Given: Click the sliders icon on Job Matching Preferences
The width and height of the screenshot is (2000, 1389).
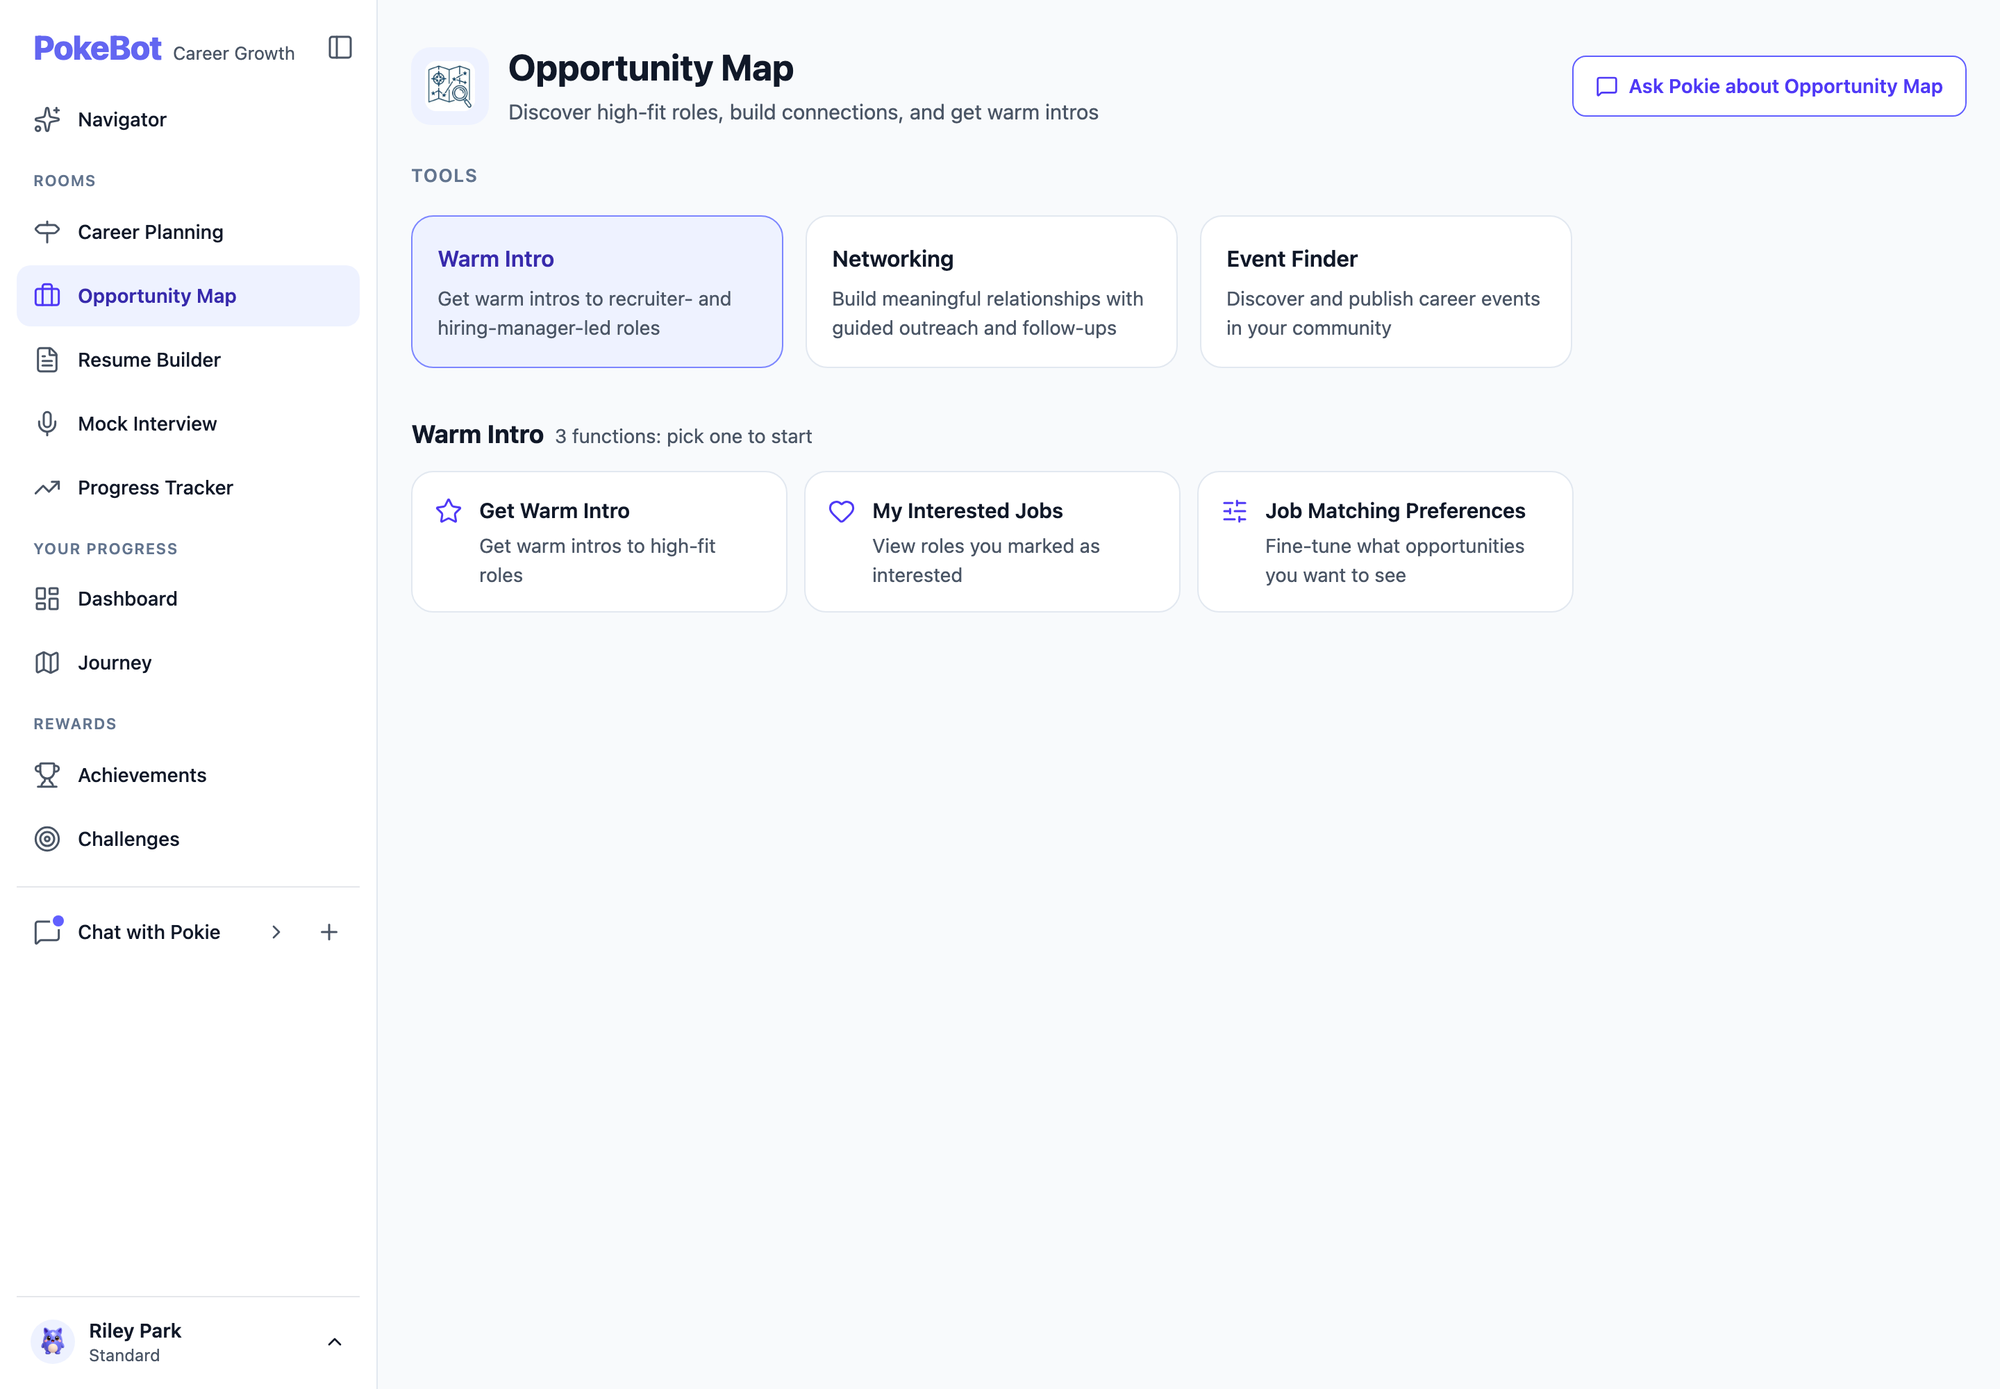Looking at the screenshot, I should [1235, 511].
